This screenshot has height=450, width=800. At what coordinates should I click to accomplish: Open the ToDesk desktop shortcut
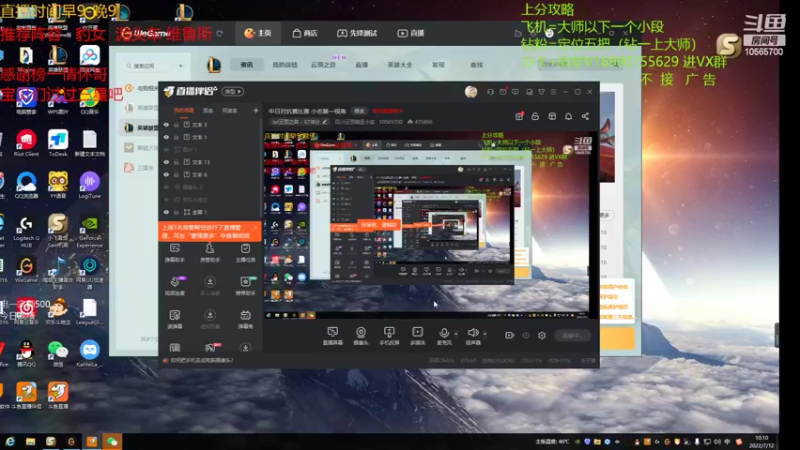(58, 143)
